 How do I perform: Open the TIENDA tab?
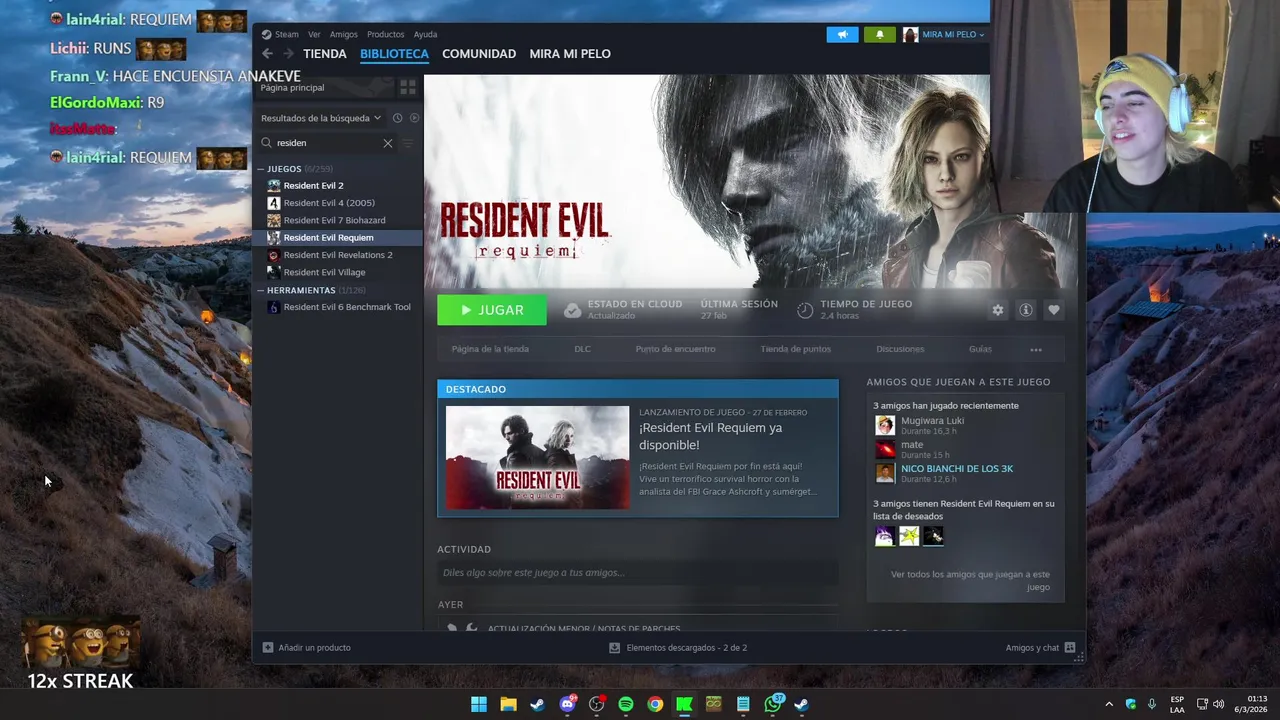click(x=325, y=54)
